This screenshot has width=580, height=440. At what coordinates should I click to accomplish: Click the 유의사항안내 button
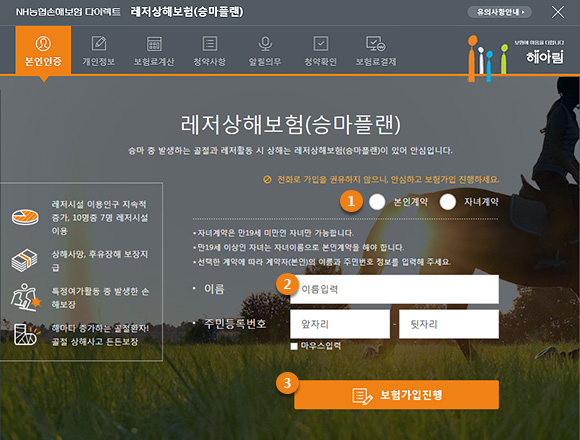pyautogui.click(x=500, y=12)
